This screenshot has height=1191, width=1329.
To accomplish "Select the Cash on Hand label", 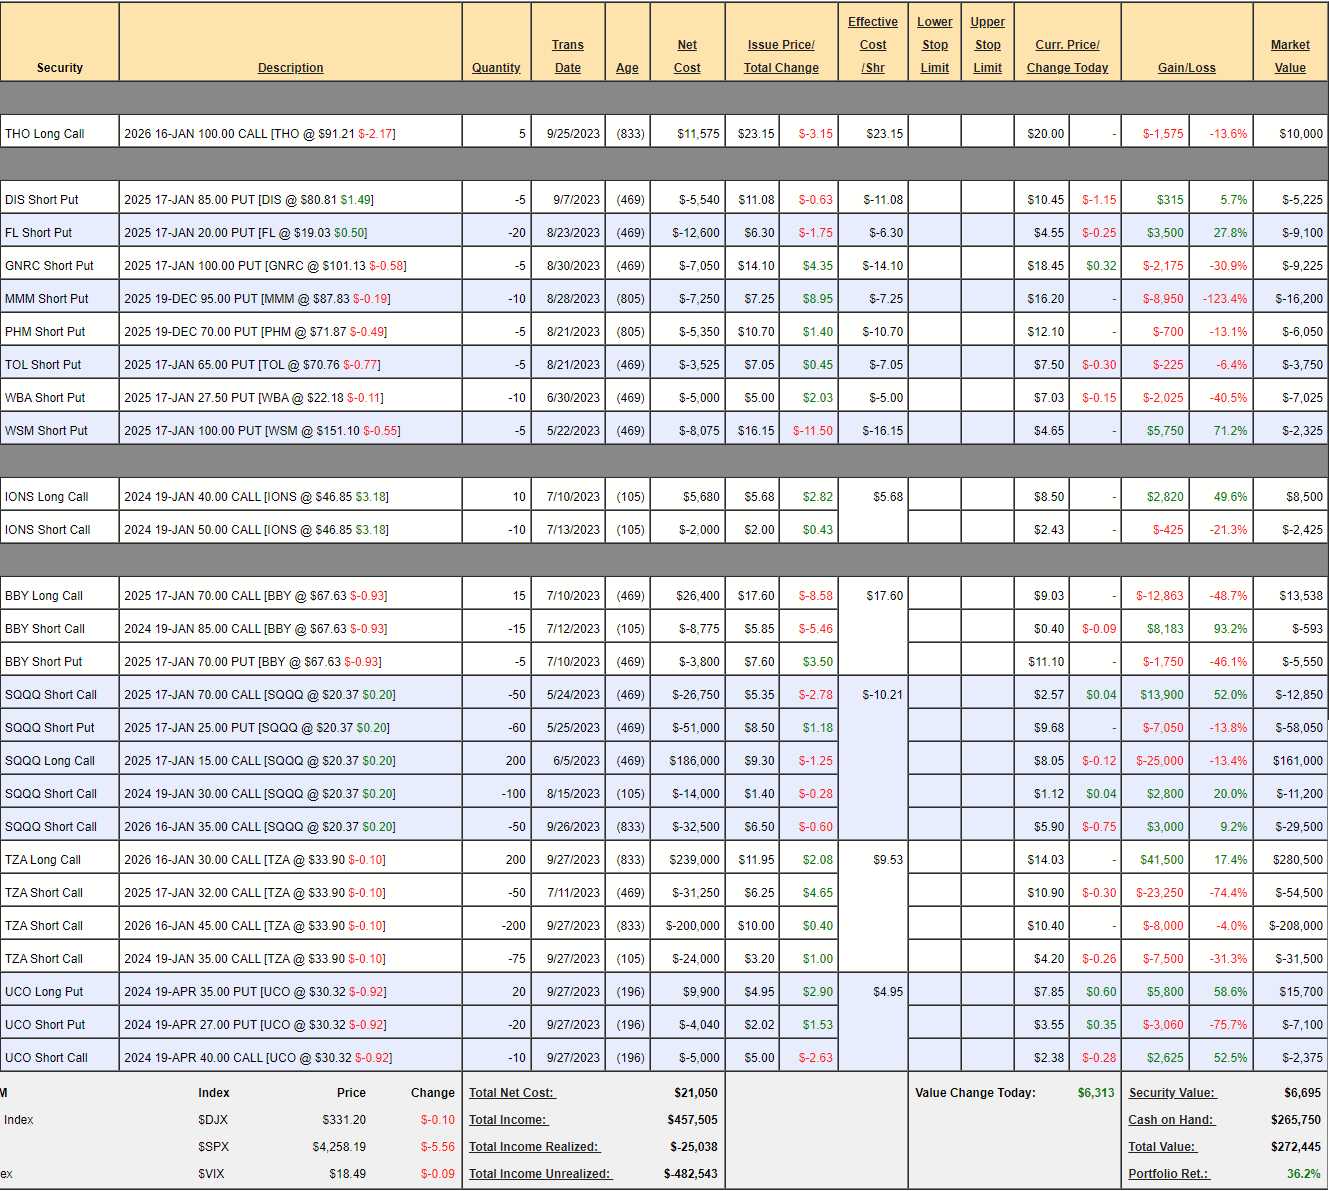I will 1171,1120.
